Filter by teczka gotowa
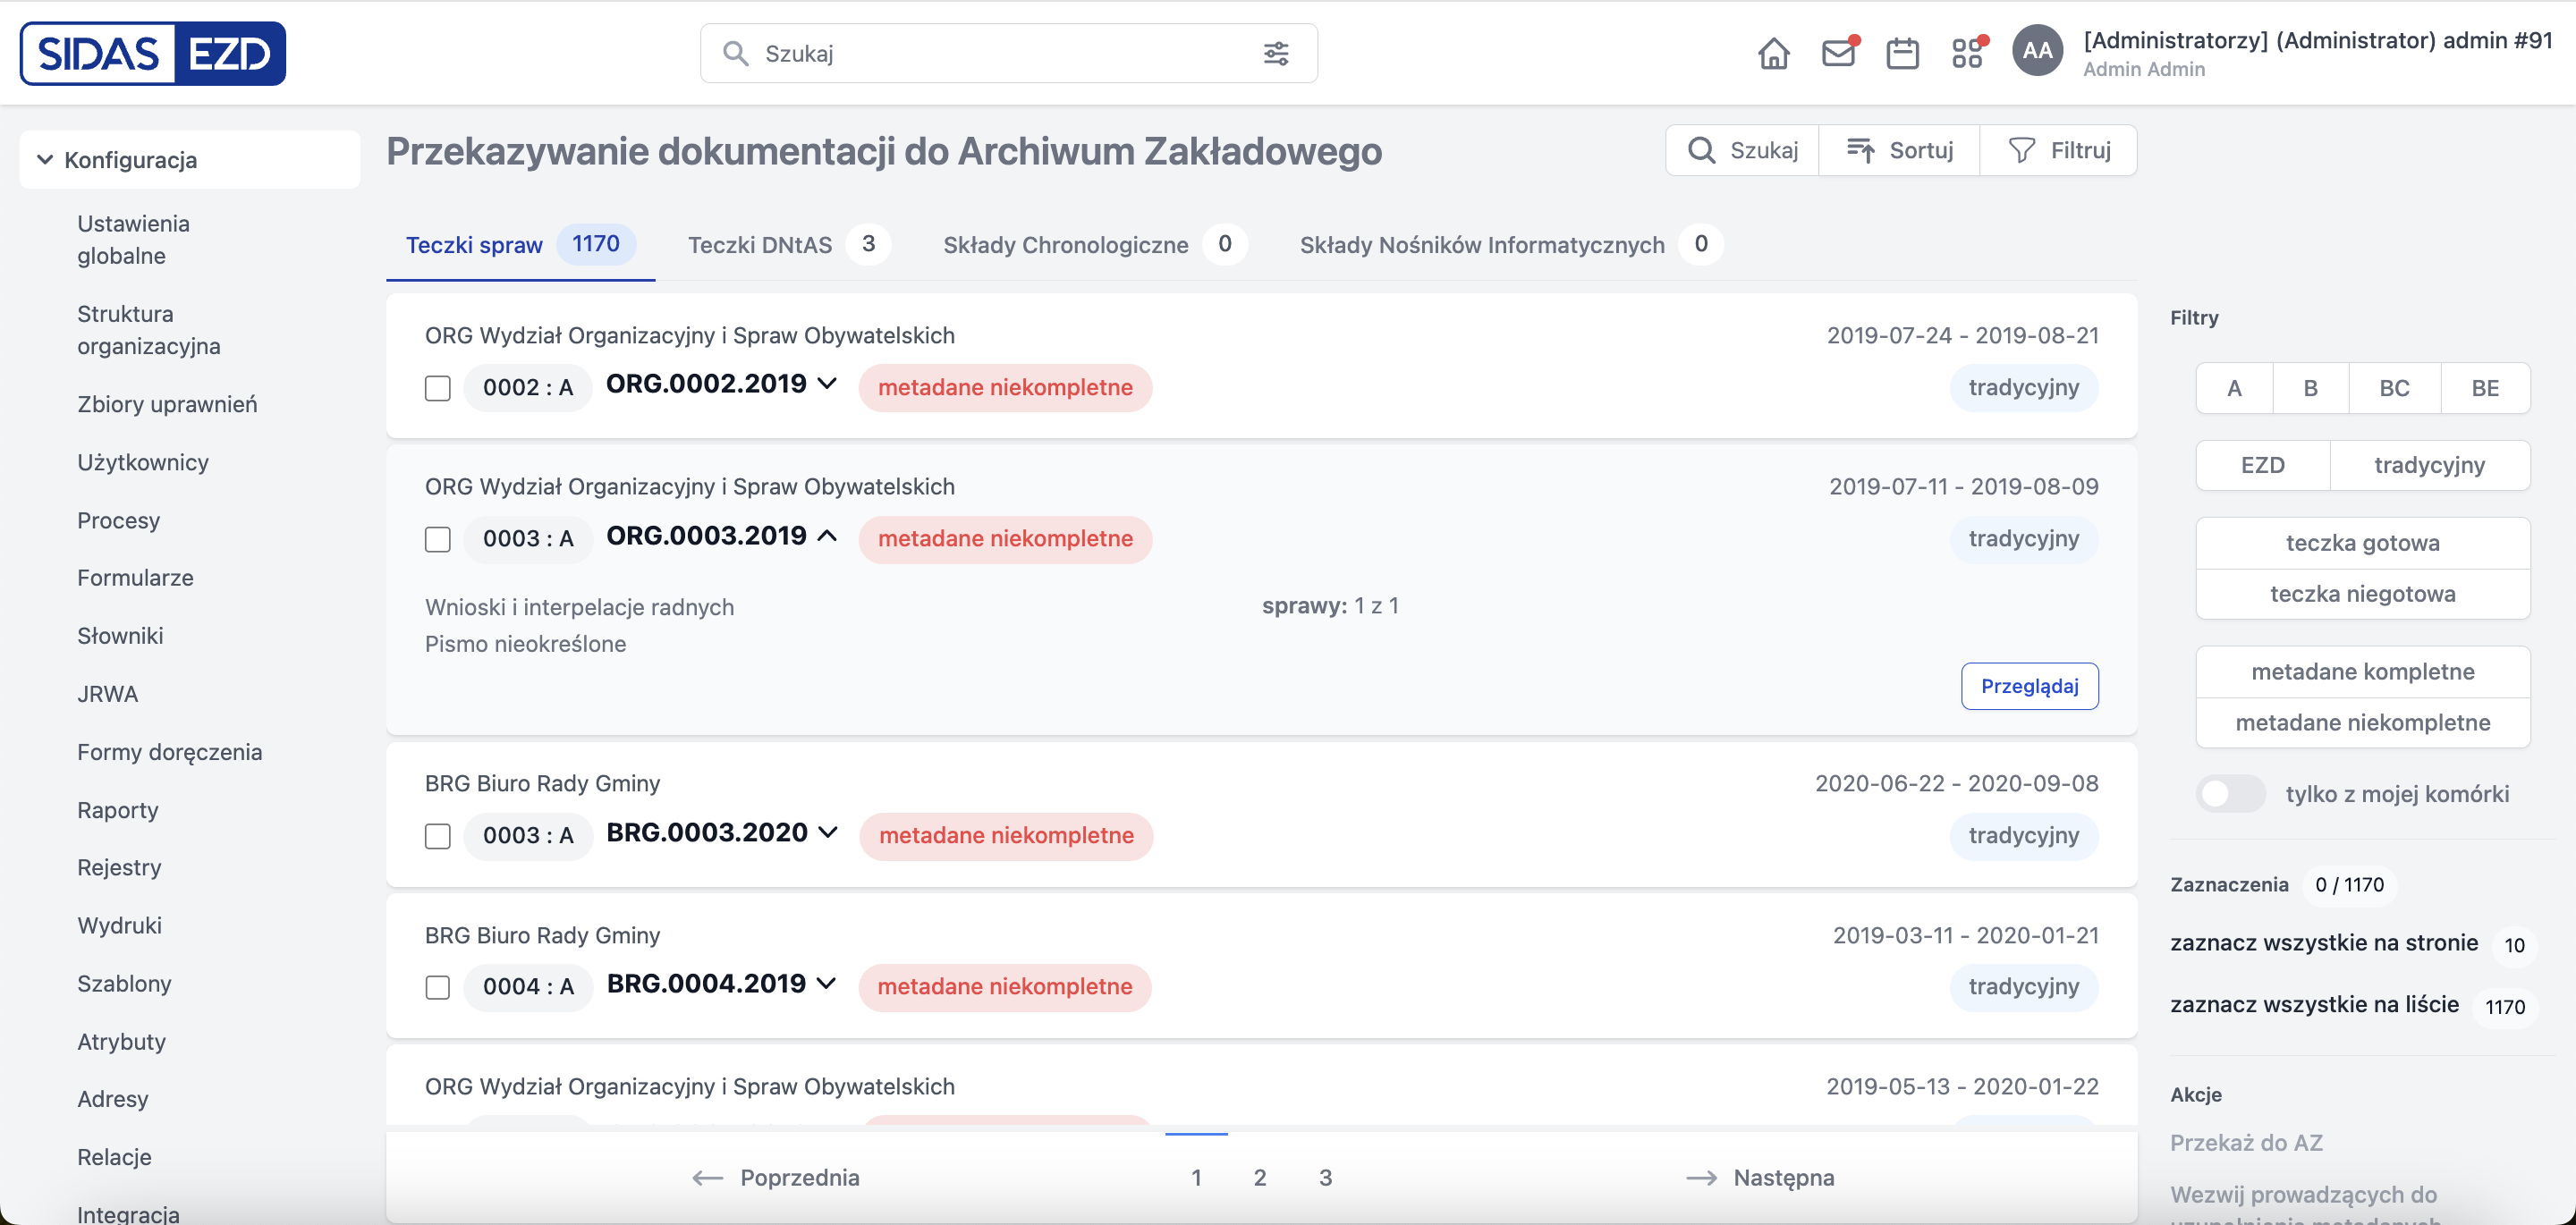This screenshot has height=1225, width=2576. pyautogui.click(x=2363, y=543)
